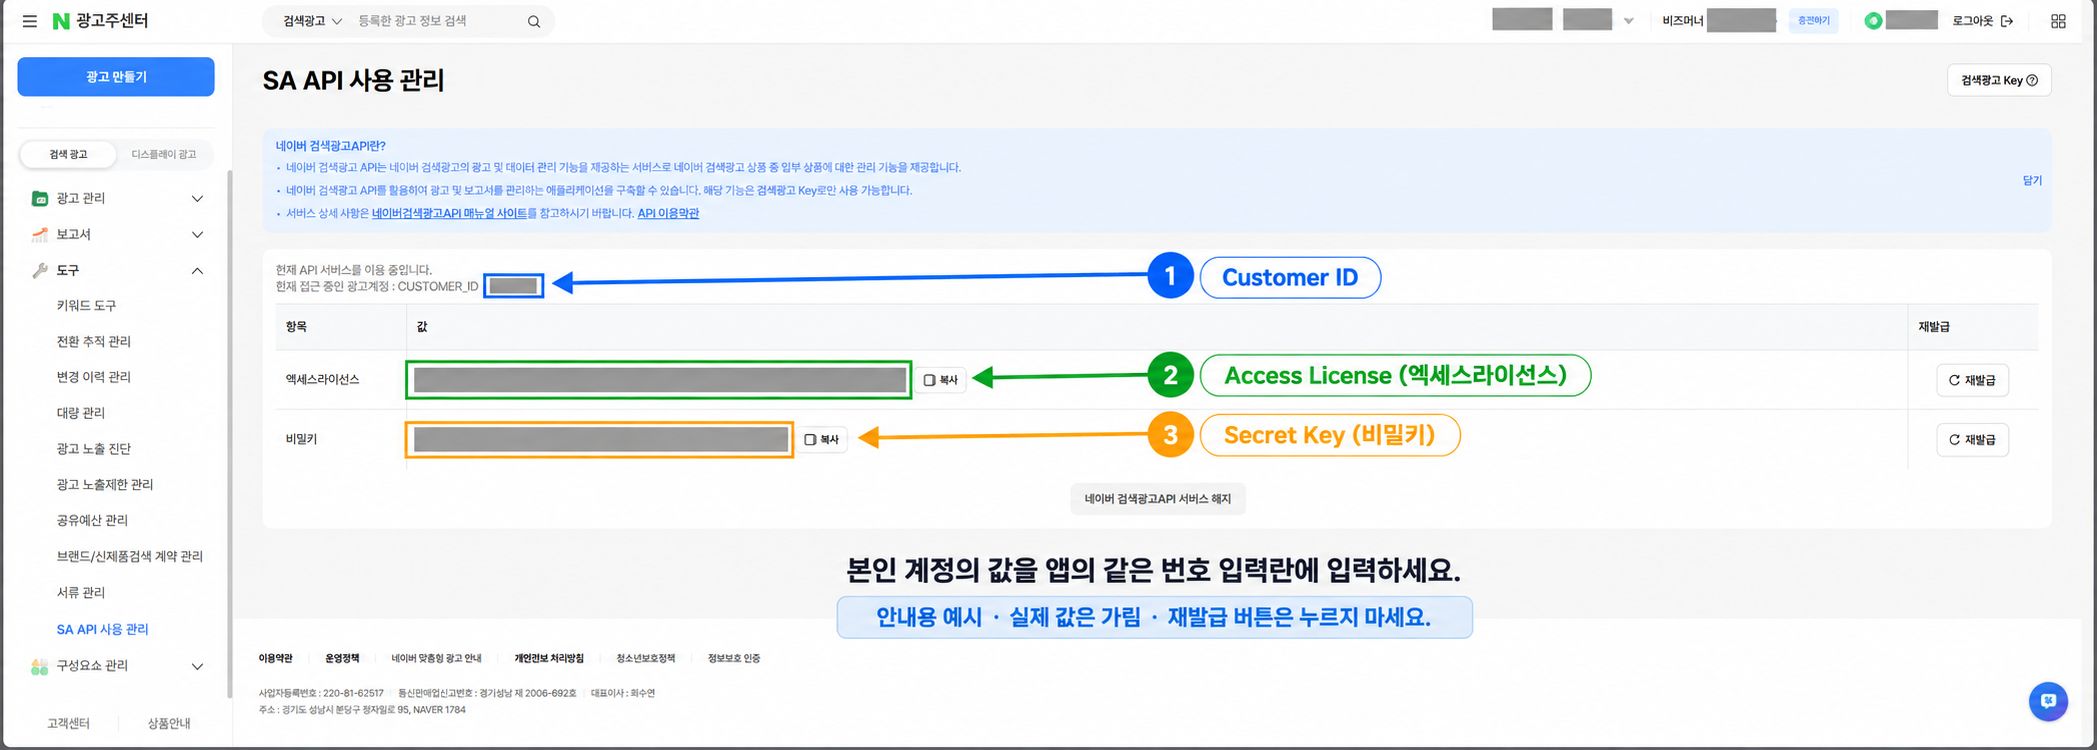Open 대량 관리 menu item
This screenshot has height=750, width=2097.
tap(81, 413)
